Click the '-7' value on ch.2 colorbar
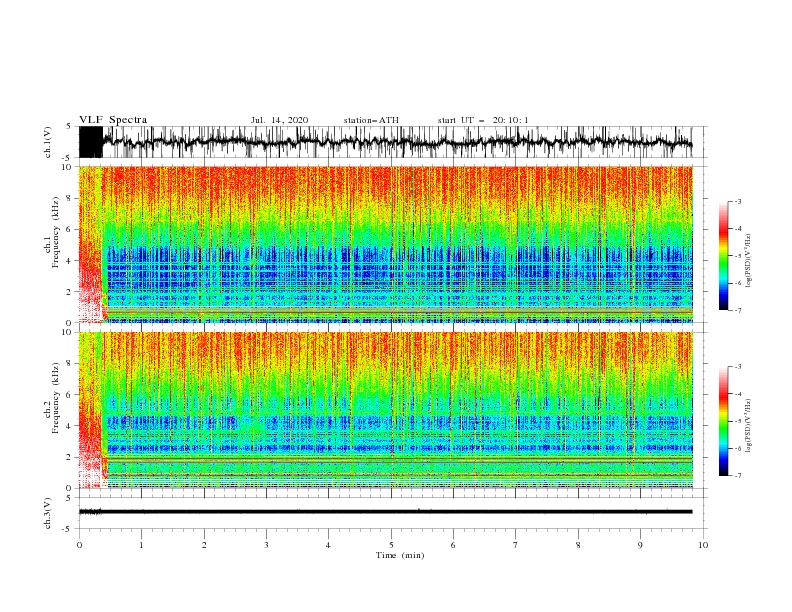This screenshot has width=792, height=612. pyautogui.click(x=737, y=475)
